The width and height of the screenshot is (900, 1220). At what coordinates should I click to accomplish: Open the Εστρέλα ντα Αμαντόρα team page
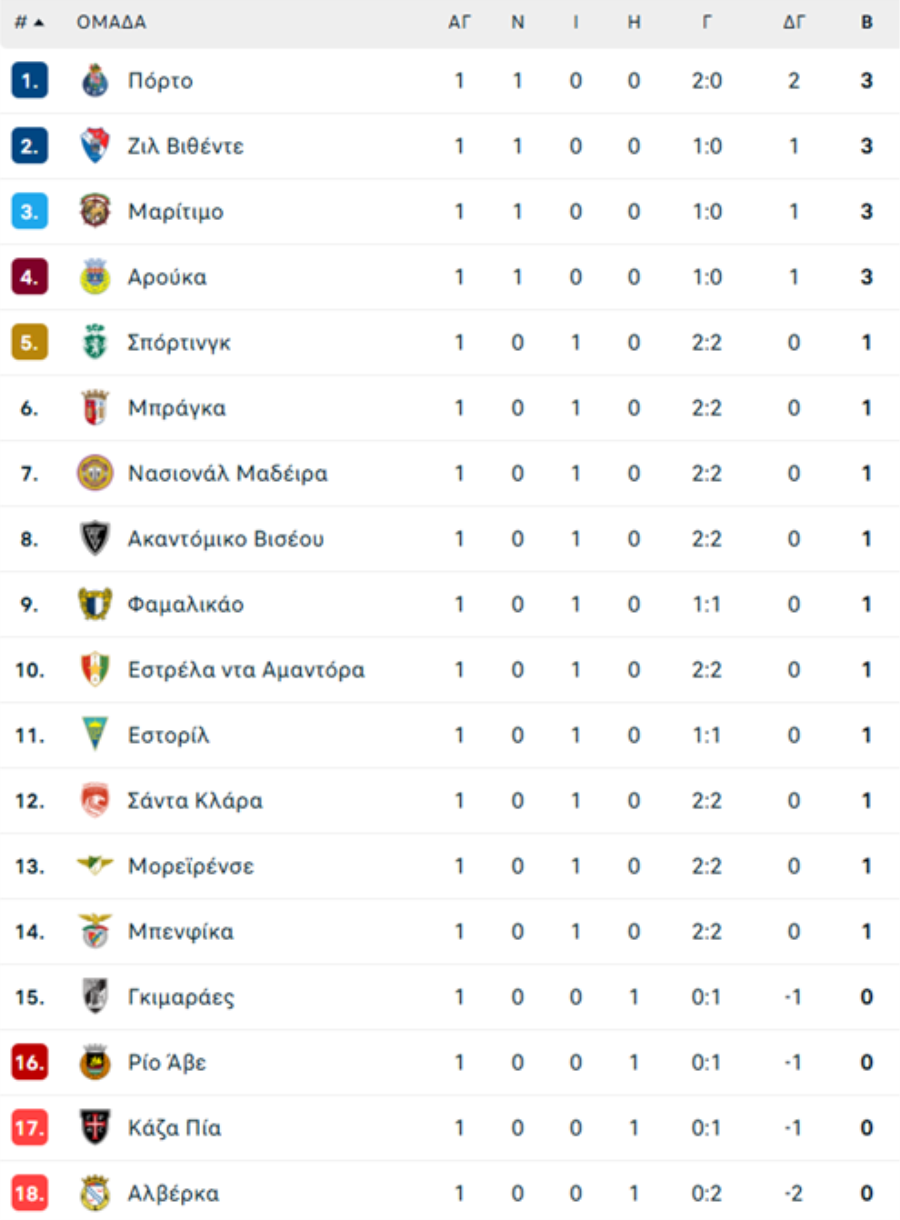tap(246, 669)
